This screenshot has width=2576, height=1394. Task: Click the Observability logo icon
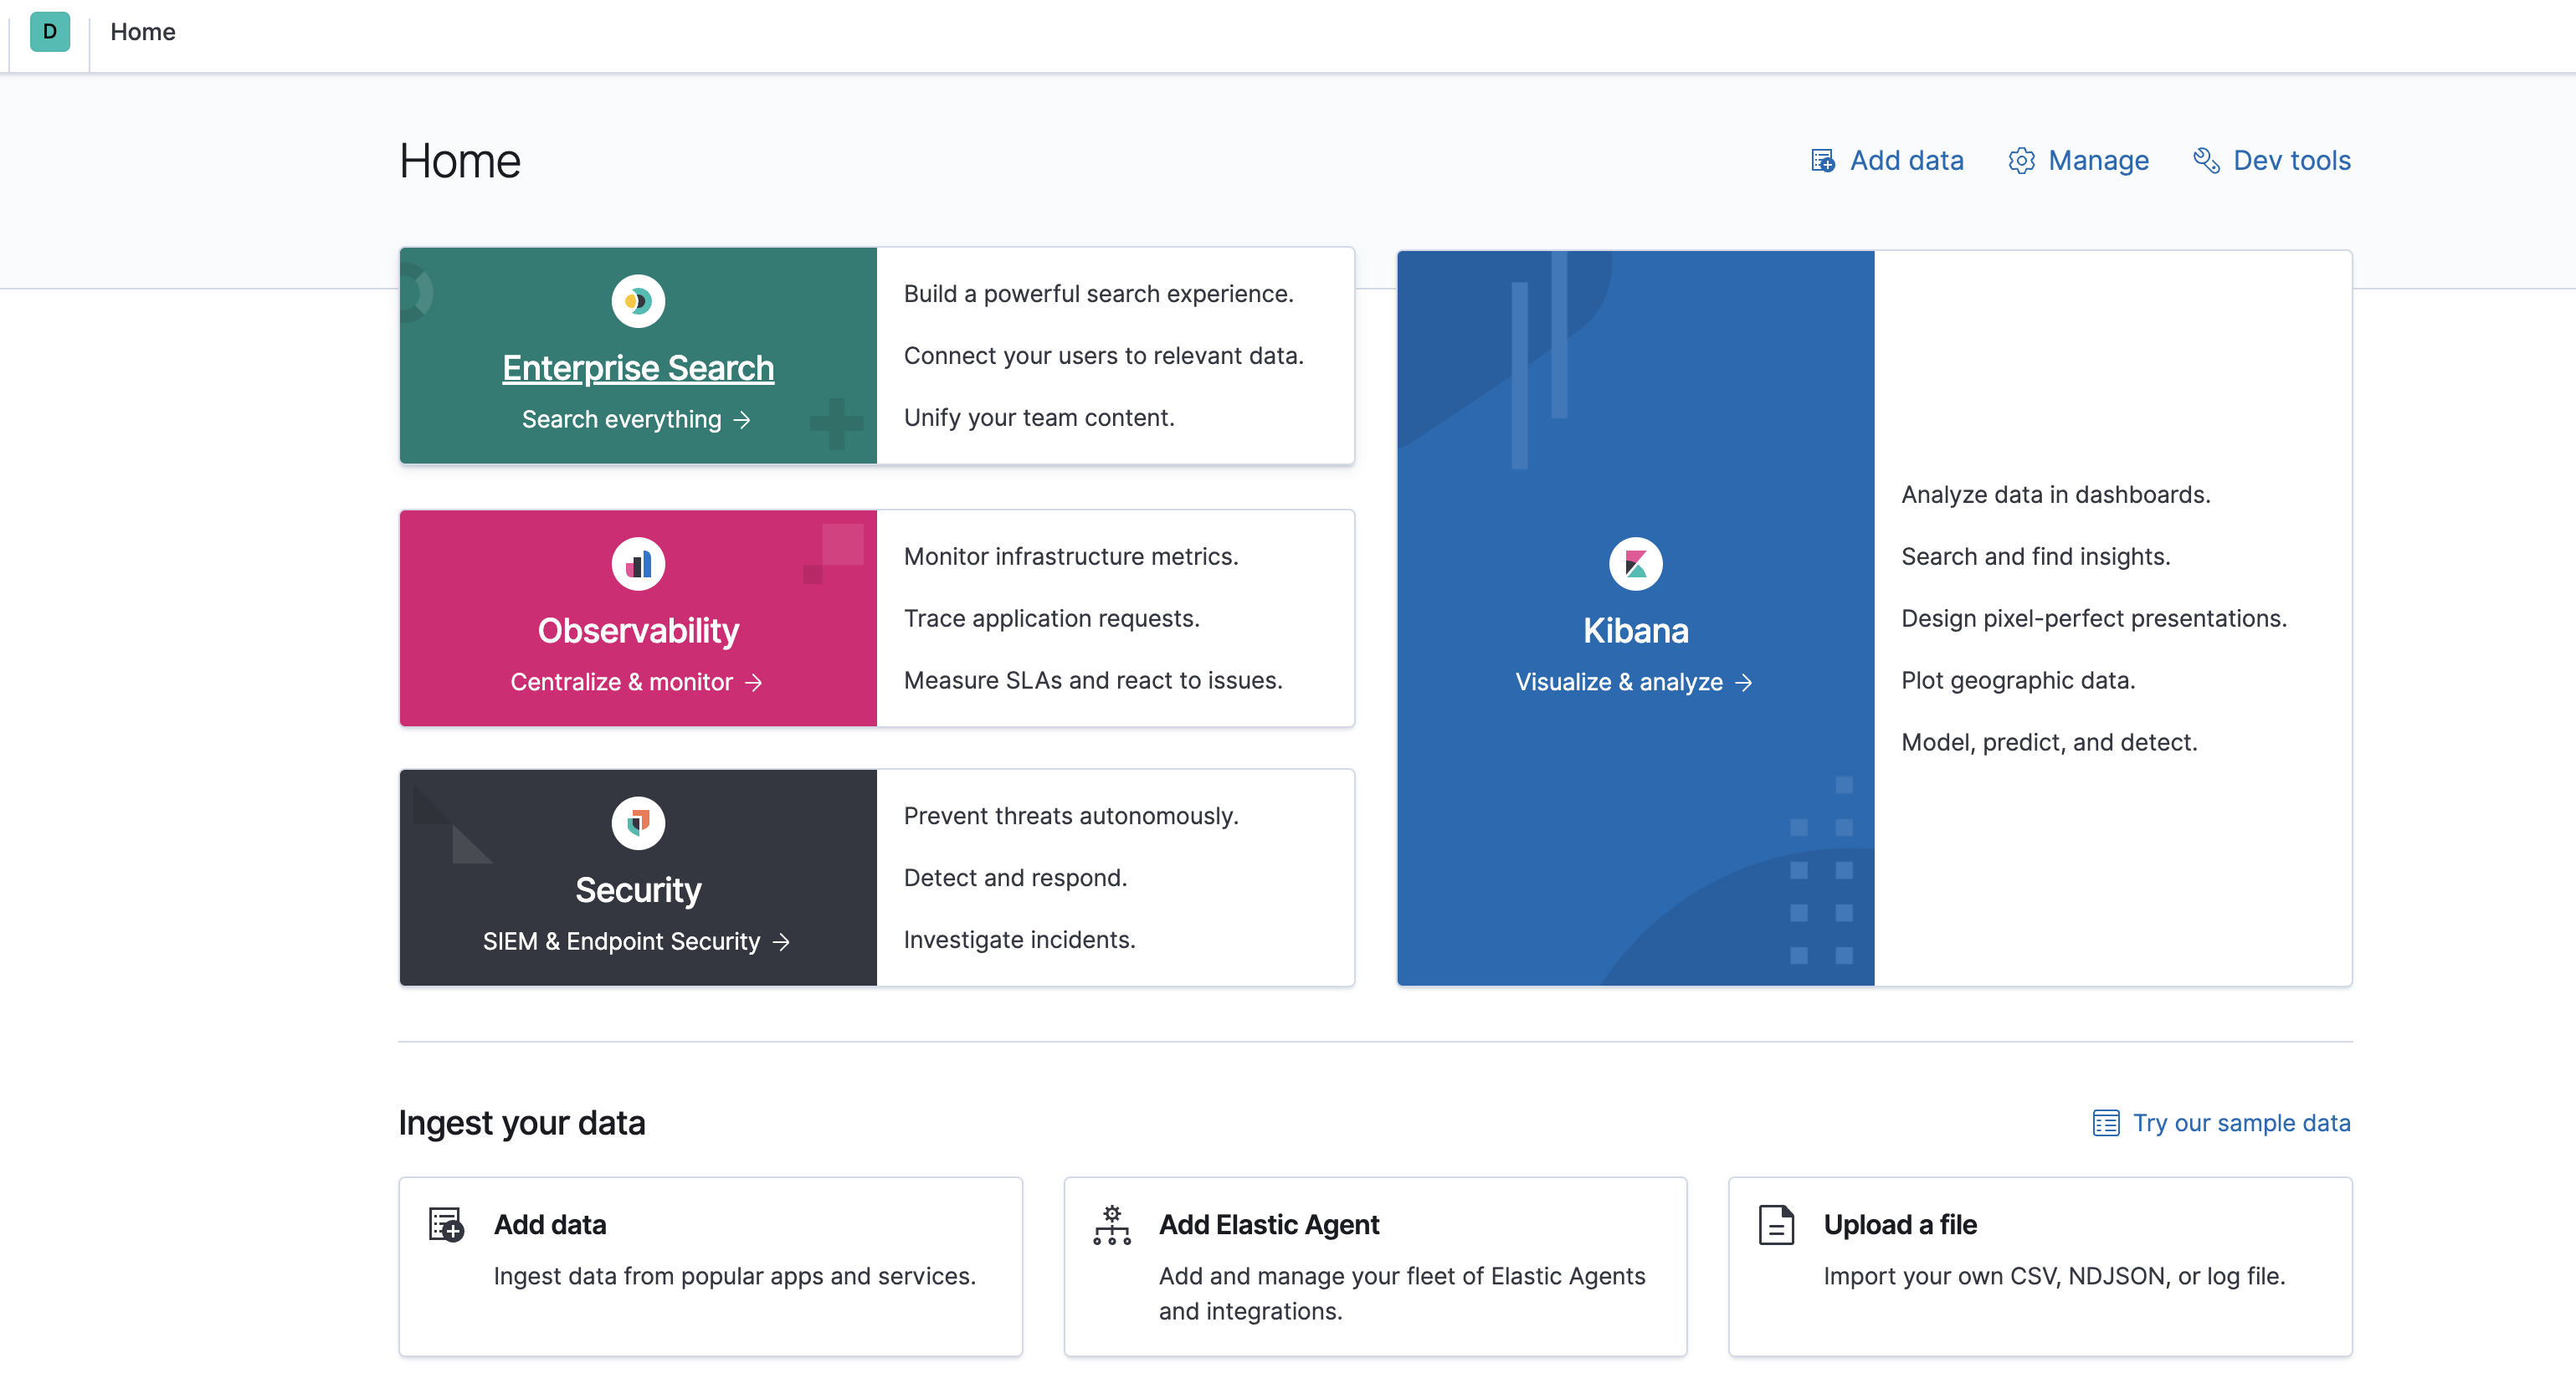click(x=638, y=564)
